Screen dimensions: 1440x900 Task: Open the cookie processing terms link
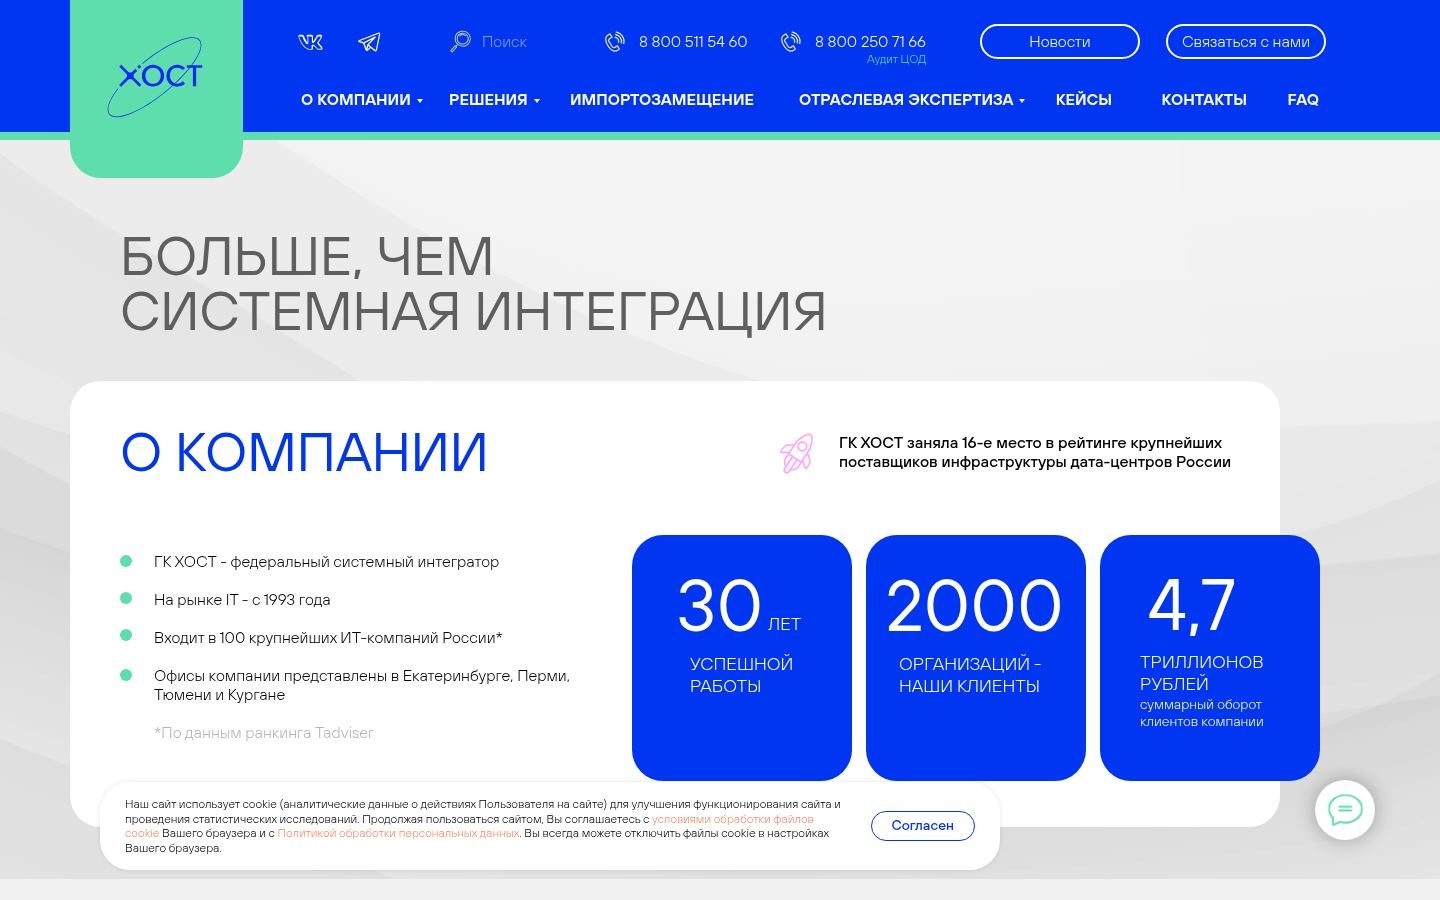tap(732, 819)
